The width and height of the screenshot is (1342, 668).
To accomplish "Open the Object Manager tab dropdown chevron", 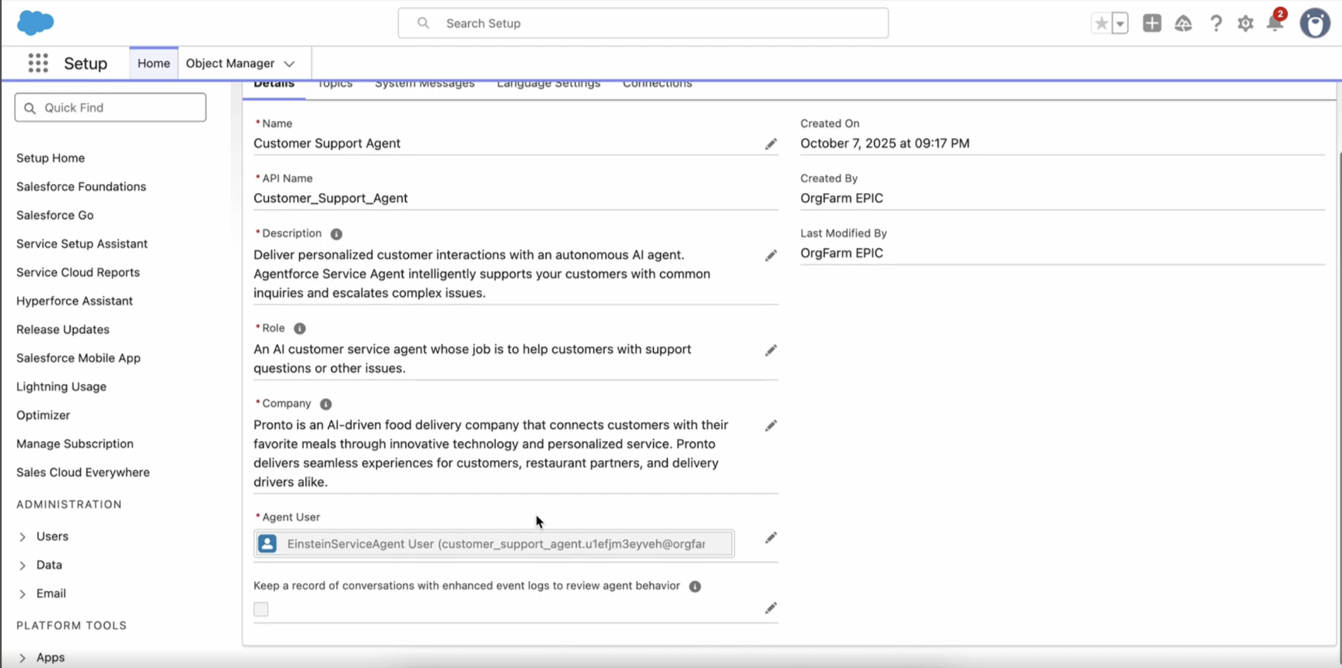I will (x=289, y=64).
